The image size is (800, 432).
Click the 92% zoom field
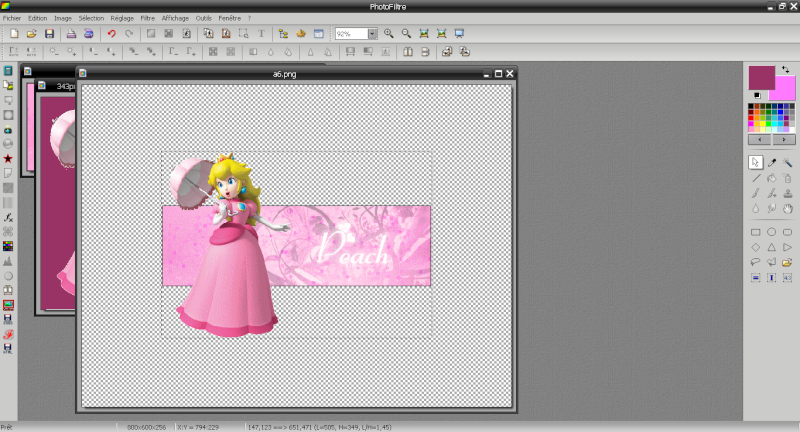point(352,34)
